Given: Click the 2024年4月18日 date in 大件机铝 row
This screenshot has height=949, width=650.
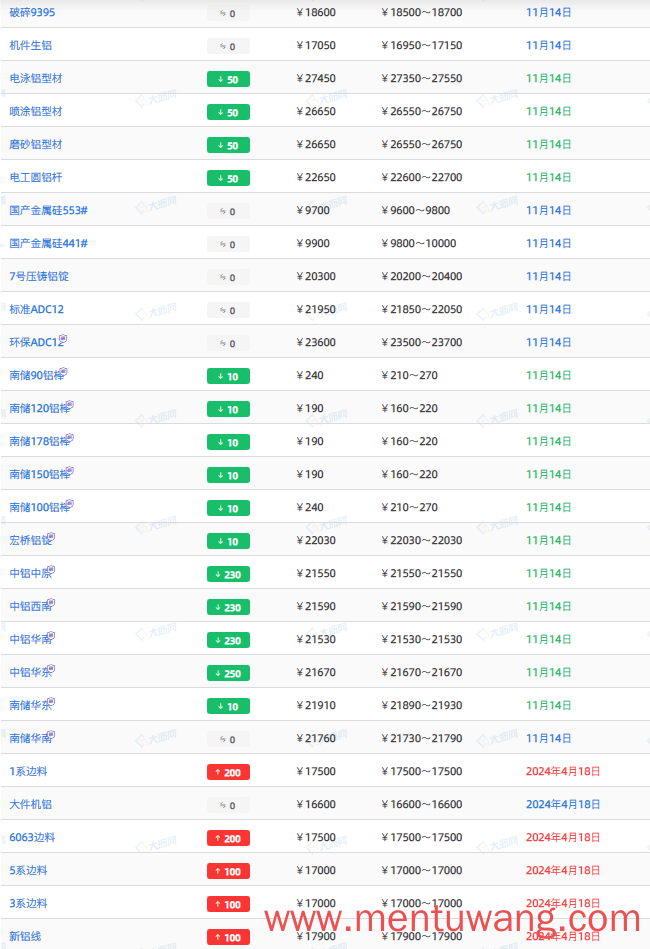Looking at the screenshot, I should 563,804.
